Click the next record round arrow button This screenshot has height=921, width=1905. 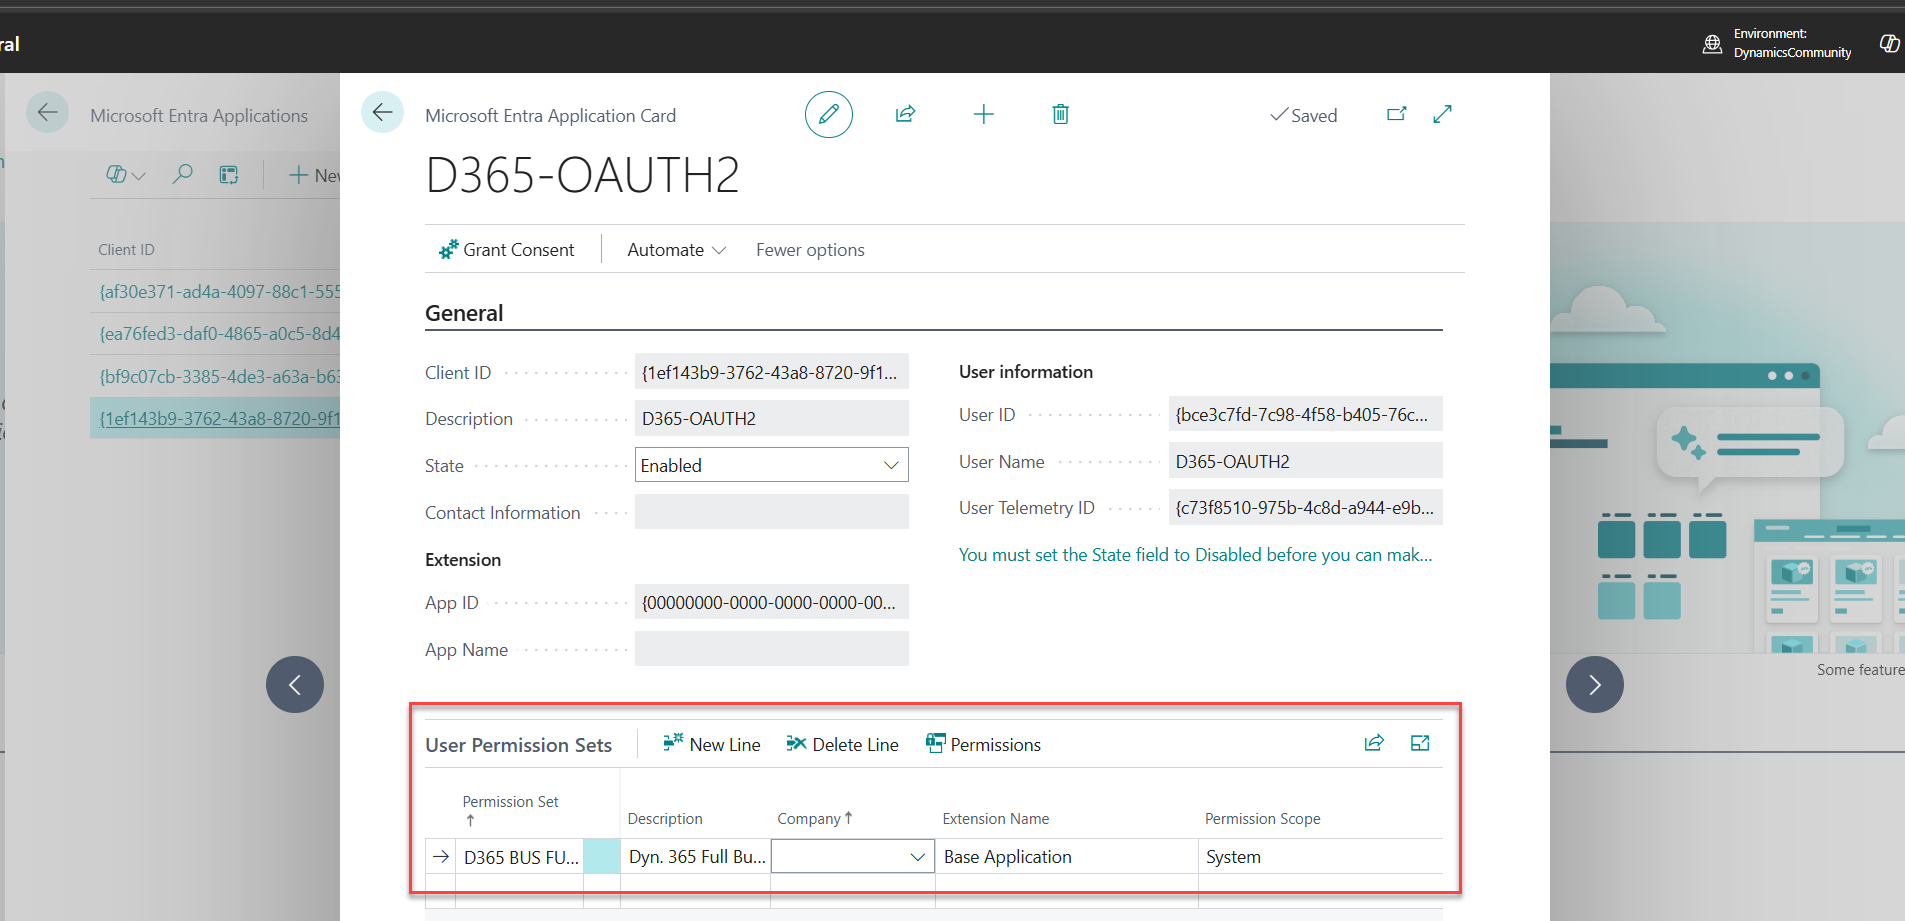(1594, 684)
